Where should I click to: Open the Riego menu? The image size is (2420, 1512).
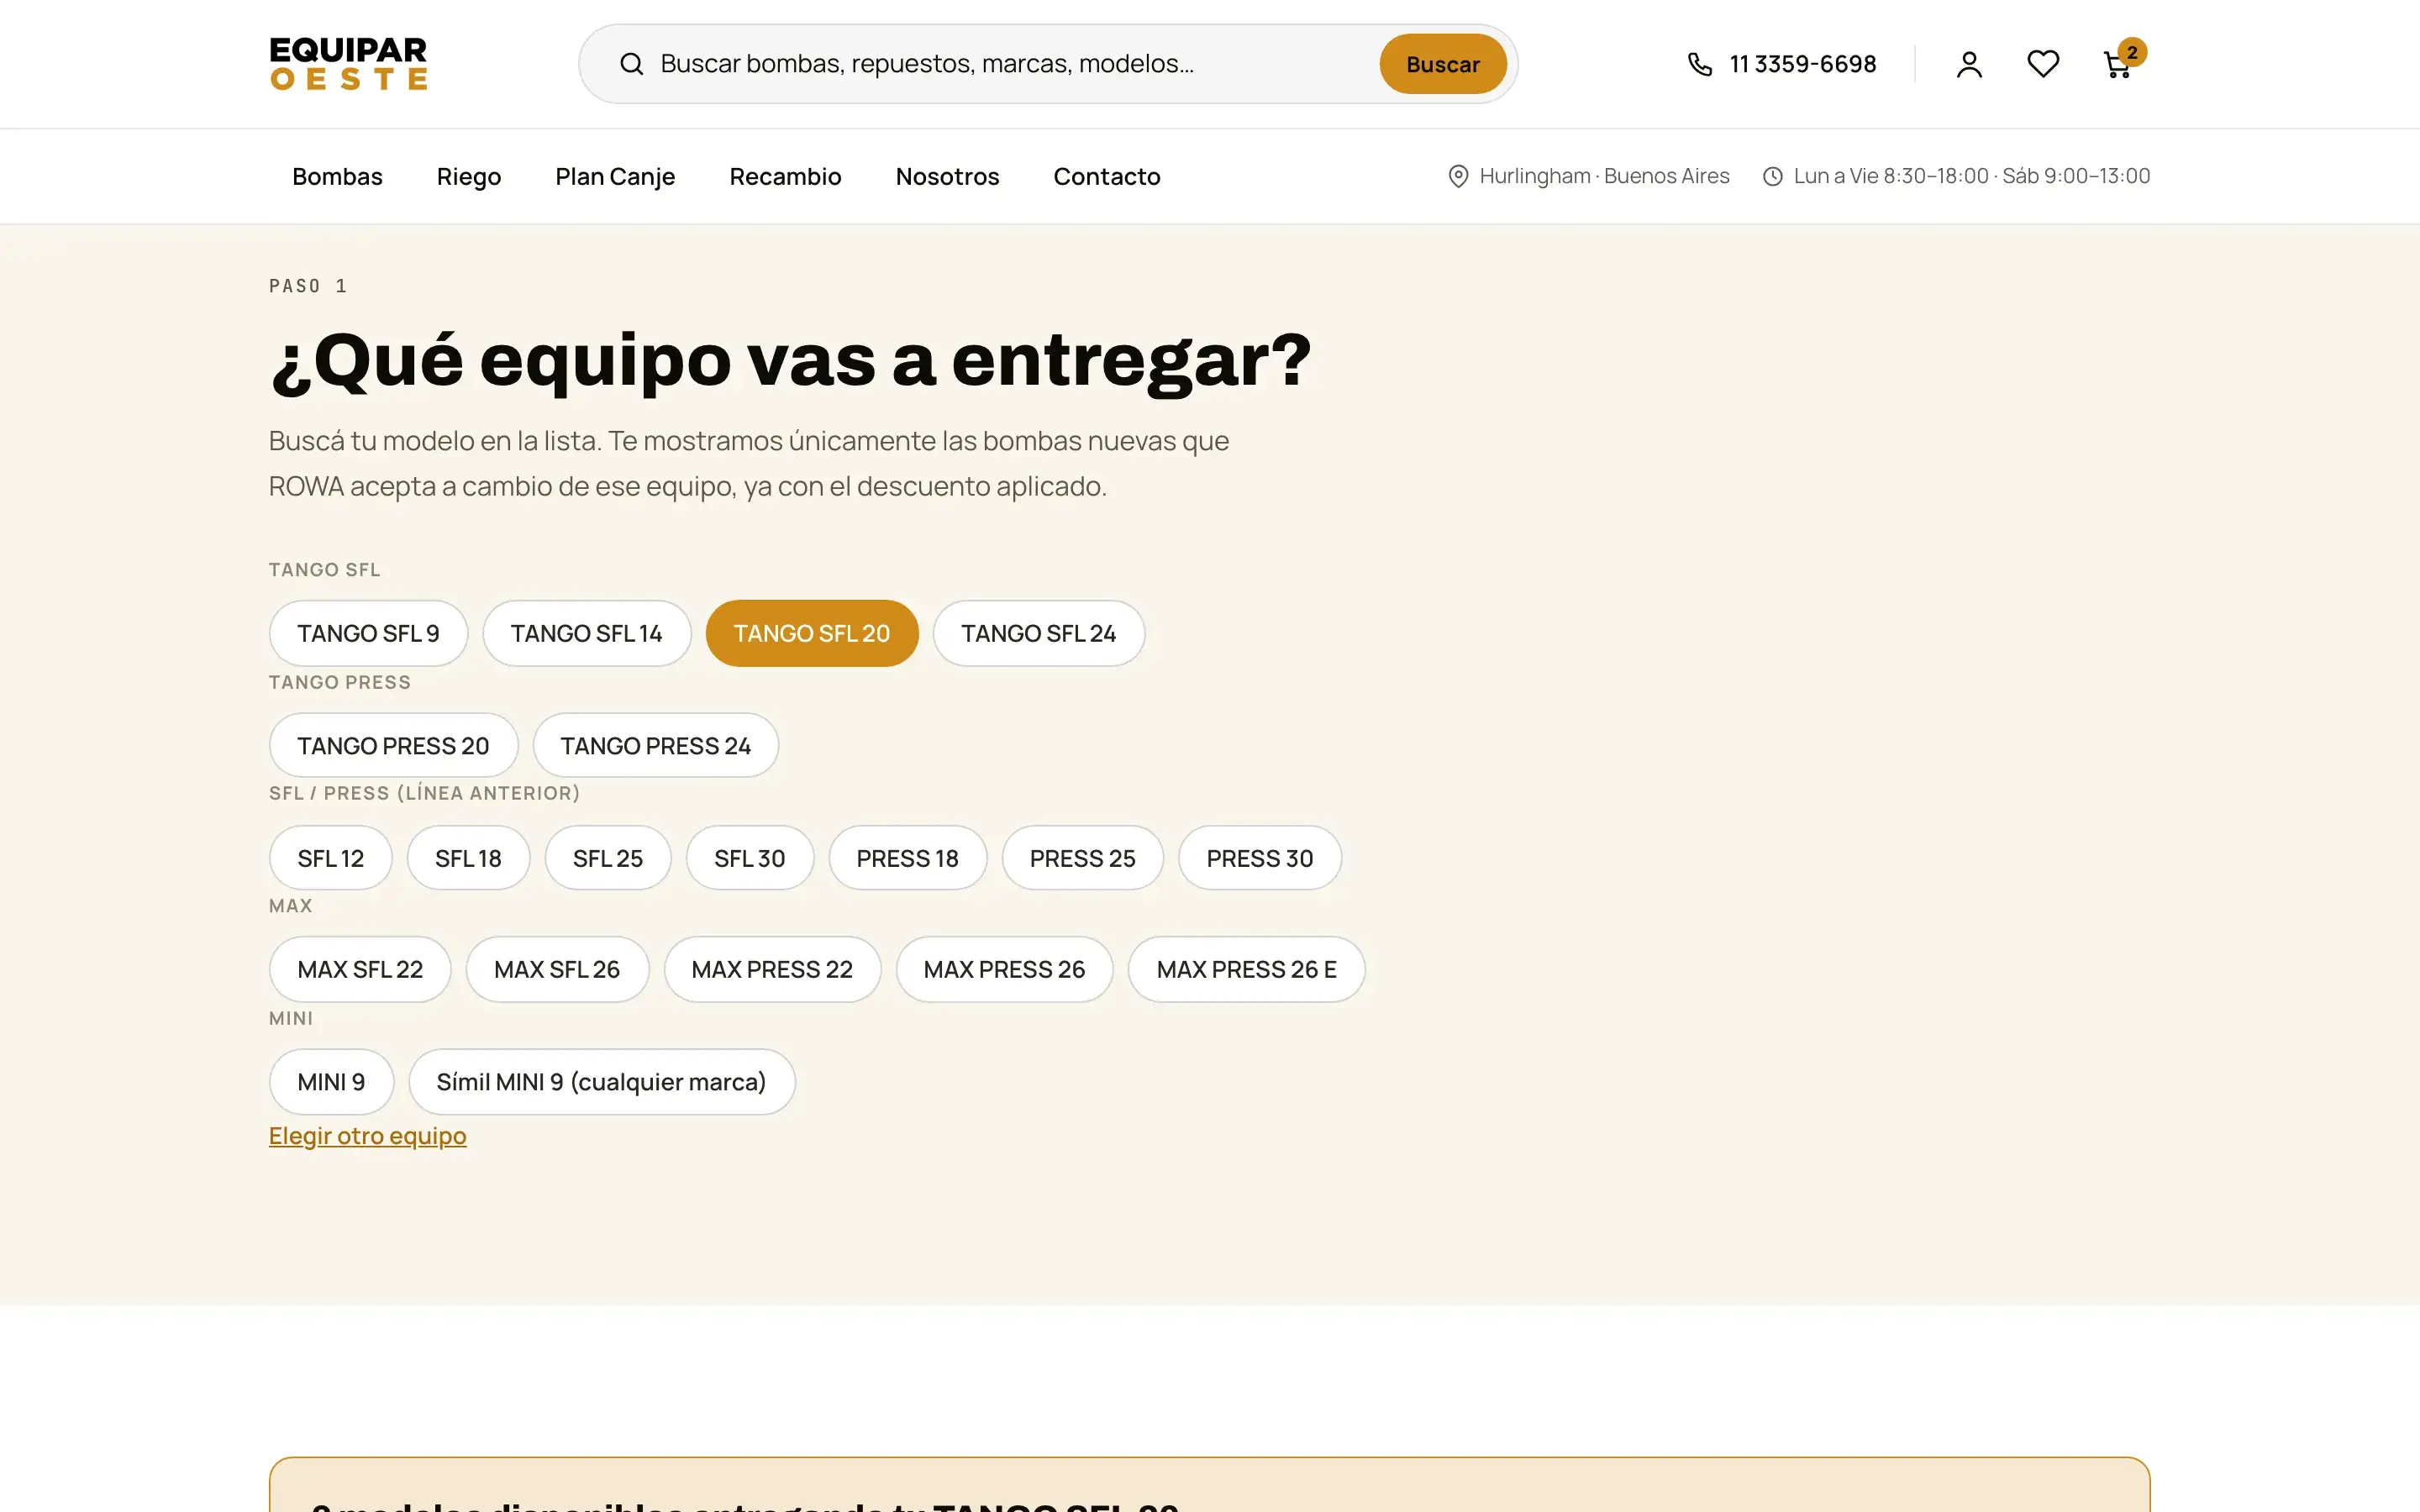pos(468,176)
